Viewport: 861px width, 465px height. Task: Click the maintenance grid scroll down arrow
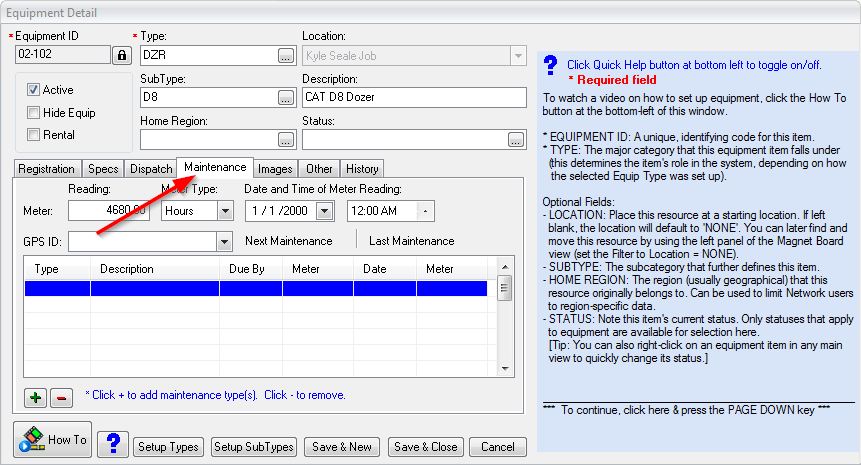[x=505, y=369]
